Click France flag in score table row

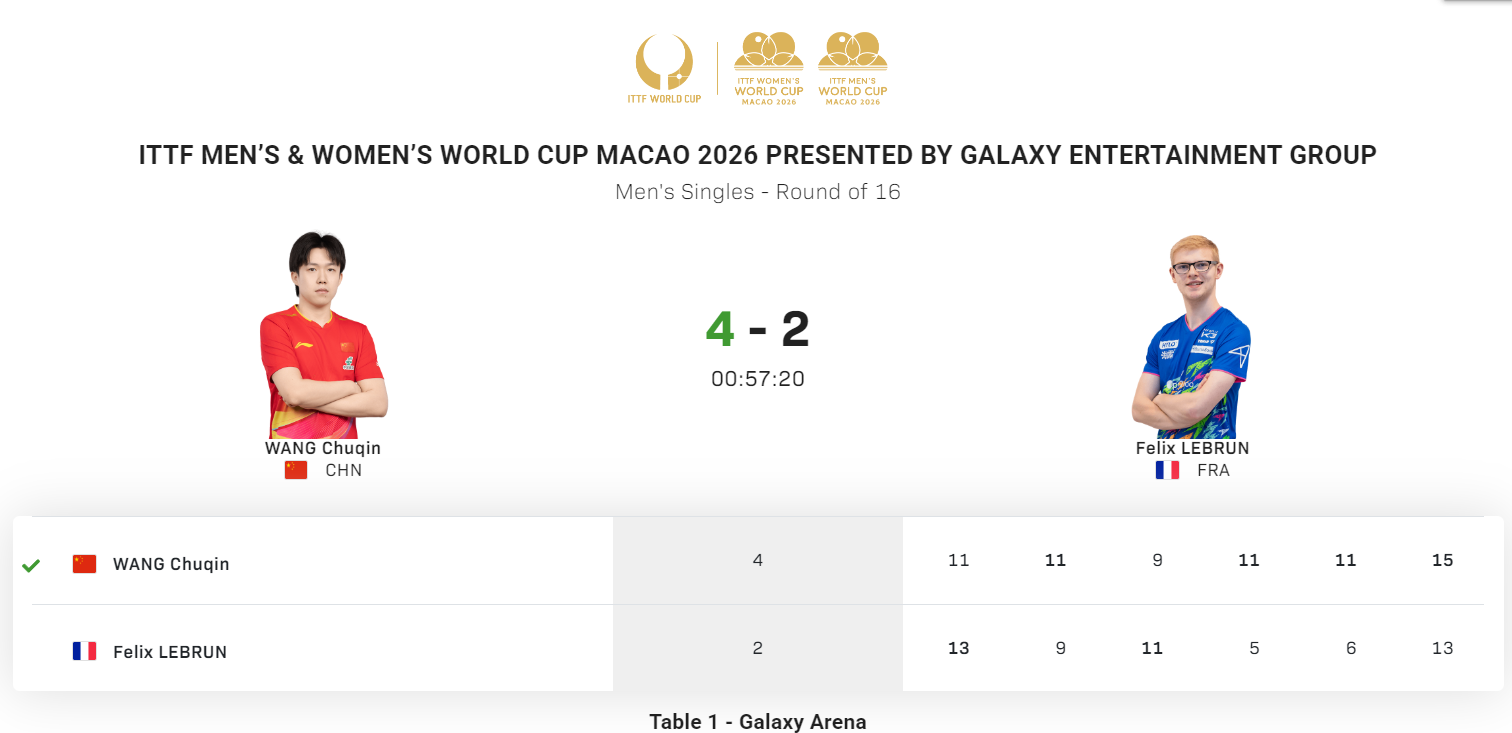point(85,652)
